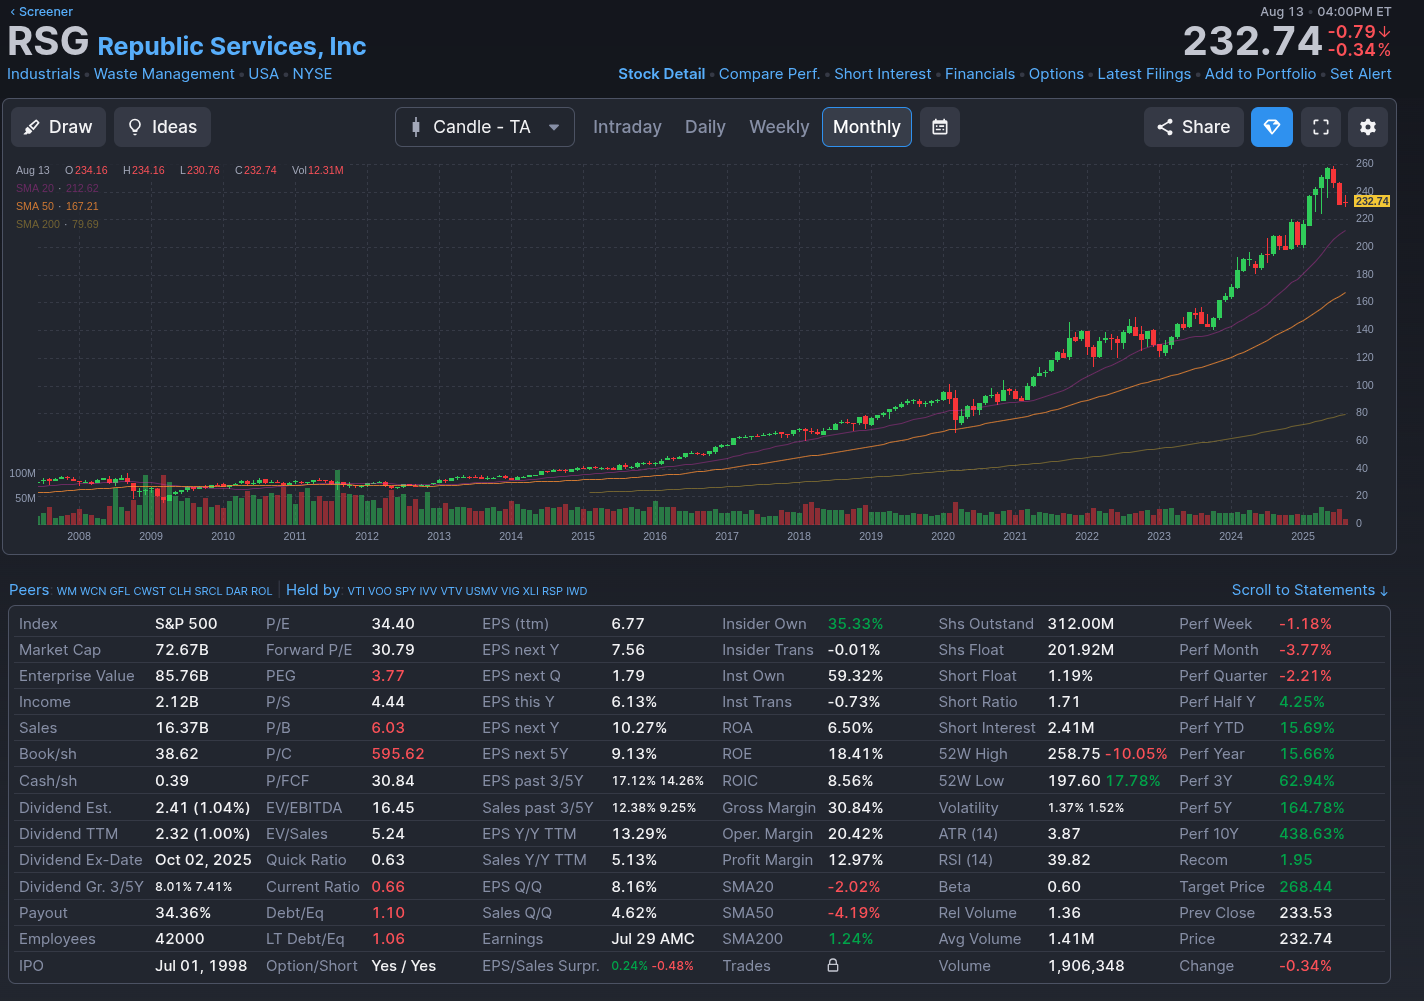Click Add to Portfolio link

[x=1260, y=74]
